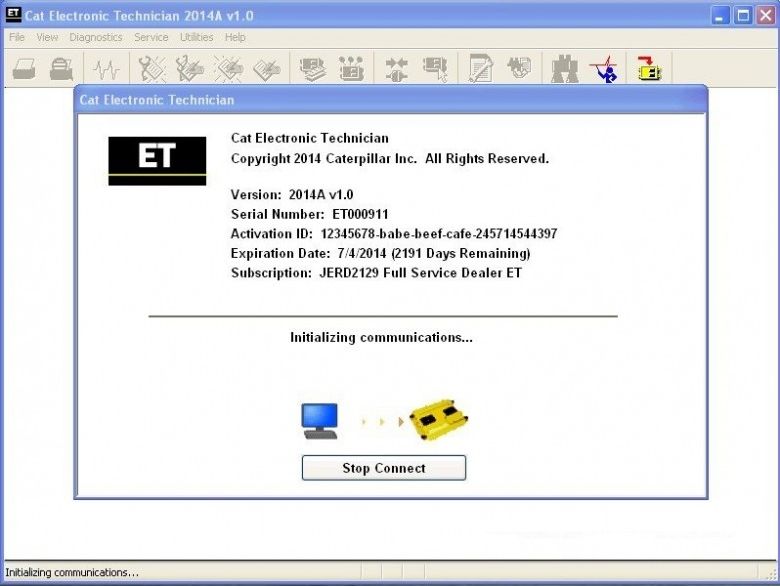Launch the WinFlash yellow ECM icon
This screenshot has width=780, height=586.
(x=649, y=69)
